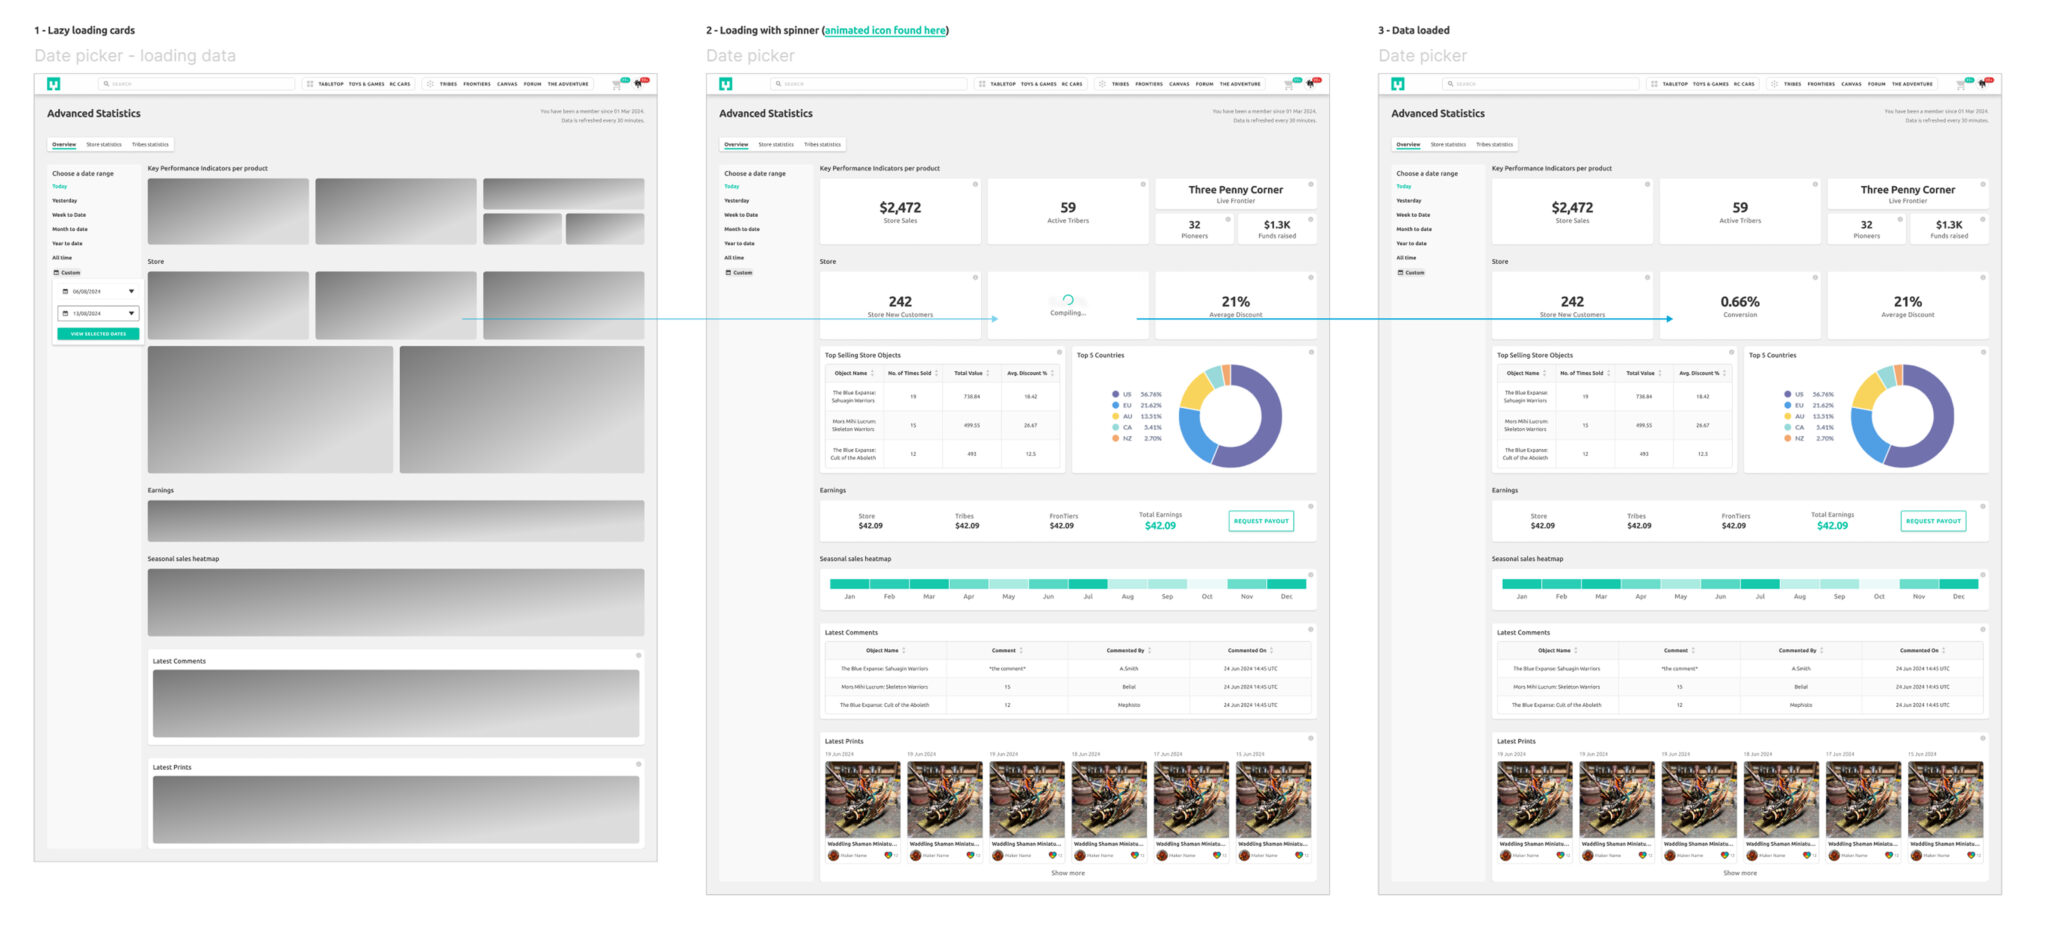Screen dimensions: 2048x925
Task: Open the 13/08/2024 end date dropdown in mockup 1
Action: (131, 313)
